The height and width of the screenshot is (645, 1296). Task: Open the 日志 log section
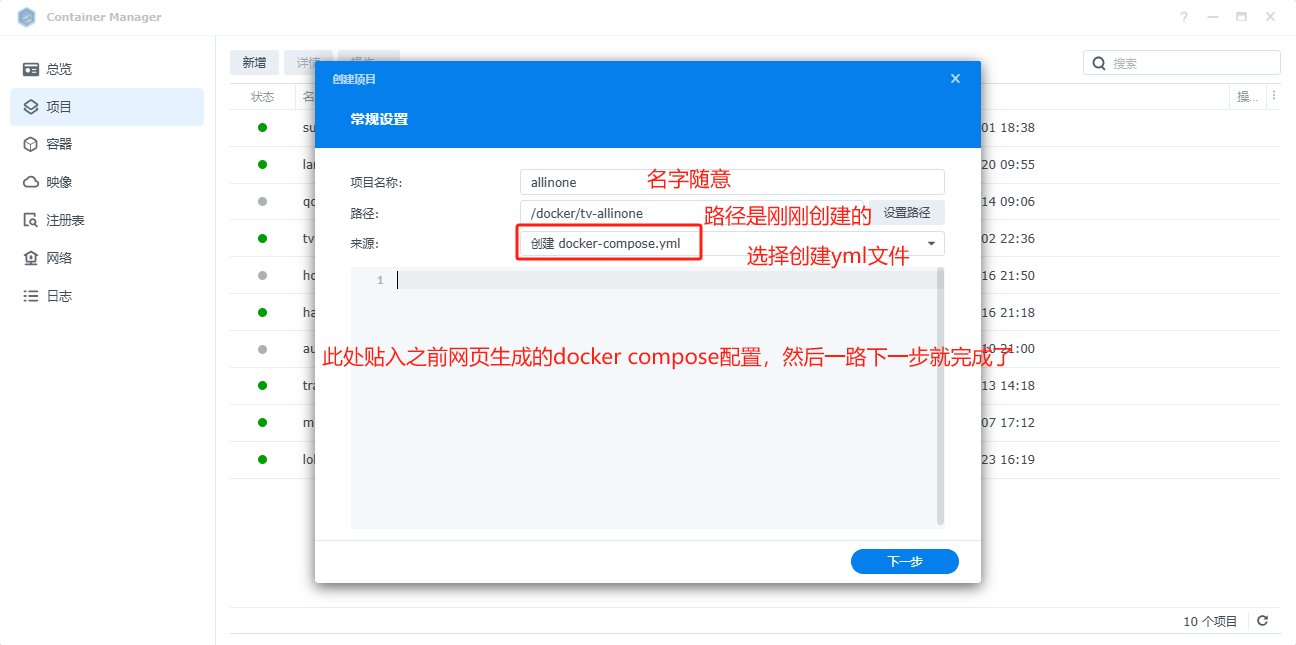(x=58, y=296)
